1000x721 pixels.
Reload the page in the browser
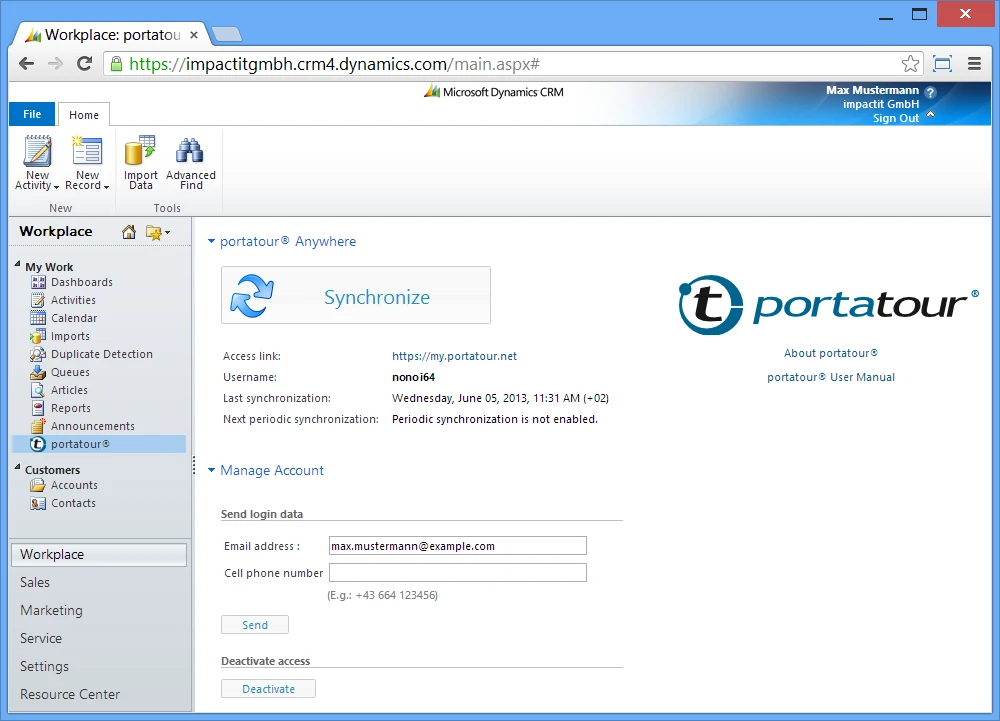[x=84, y=64]
